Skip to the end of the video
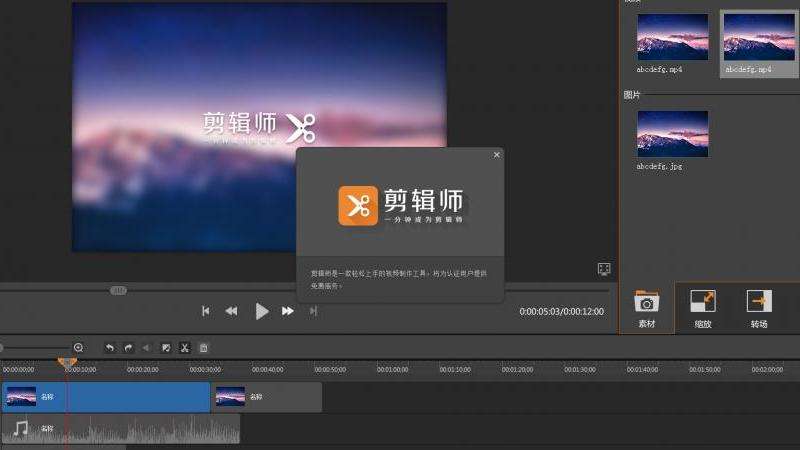The width and height of the screenshot is (800, 450). [313, 311]
